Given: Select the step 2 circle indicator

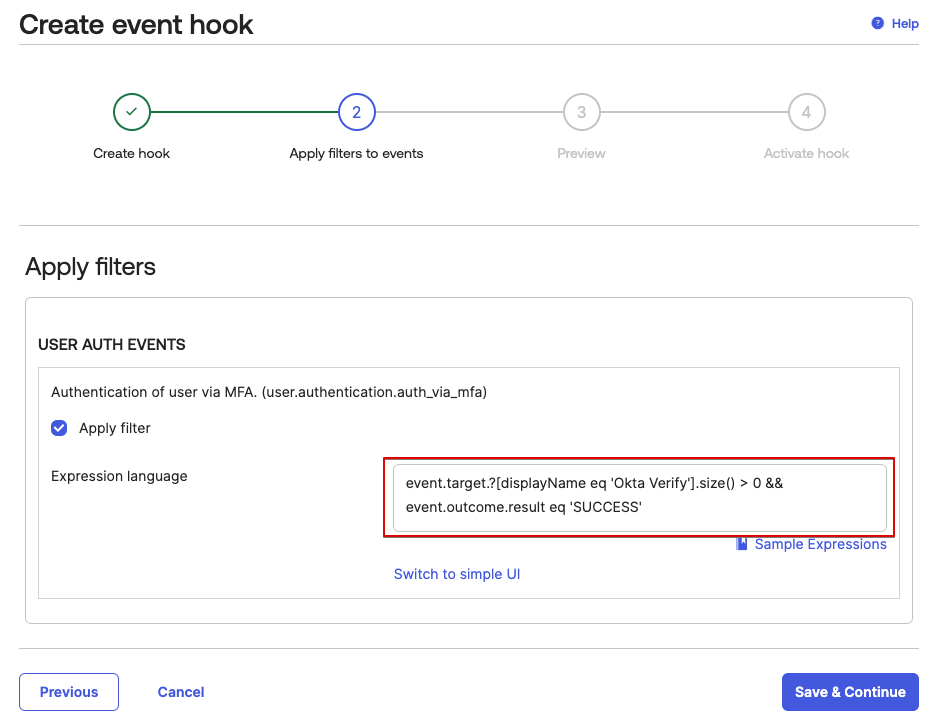Looking at the screenshot, I should 357,112.
